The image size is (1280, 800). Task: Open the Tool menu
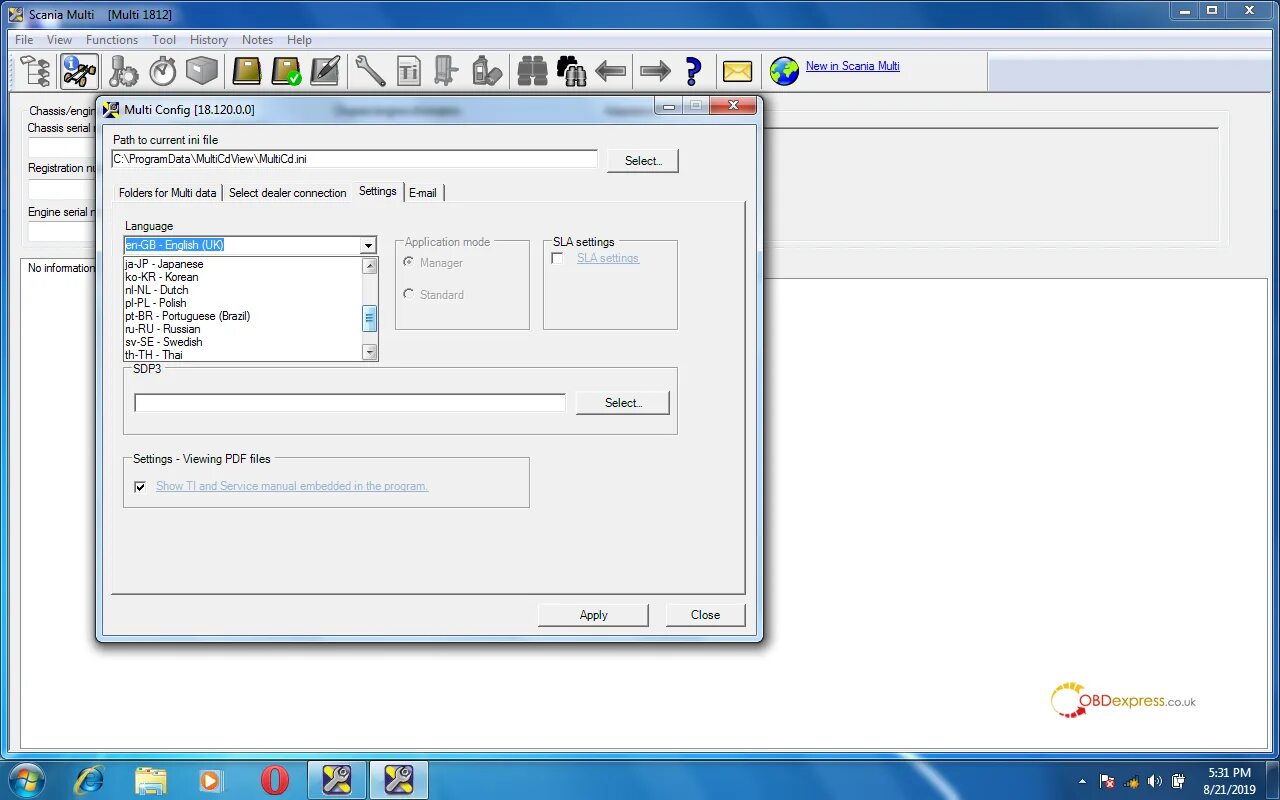point(164,40)
